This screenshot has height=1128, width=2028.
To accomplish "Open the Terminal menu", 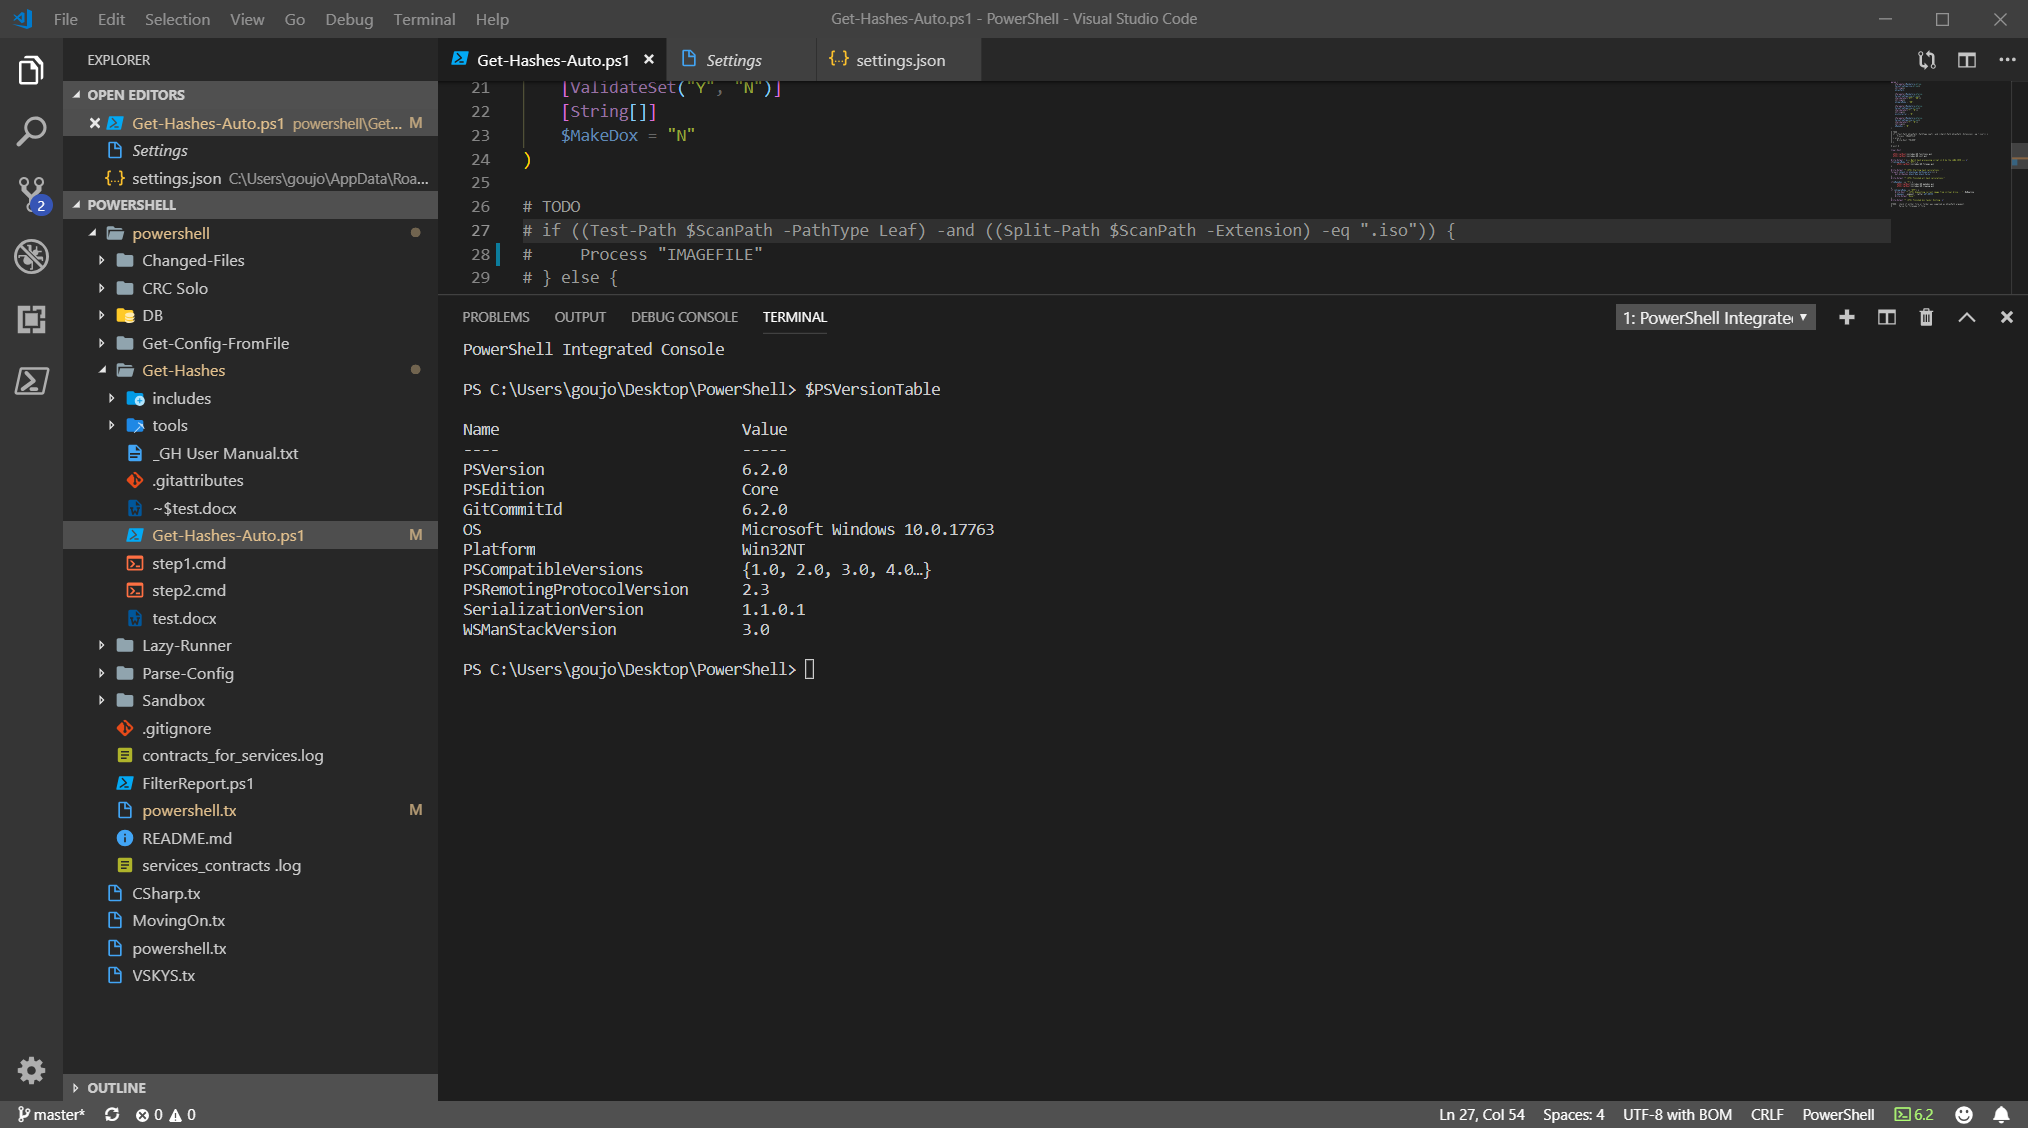I will click(x=423, y=19).
